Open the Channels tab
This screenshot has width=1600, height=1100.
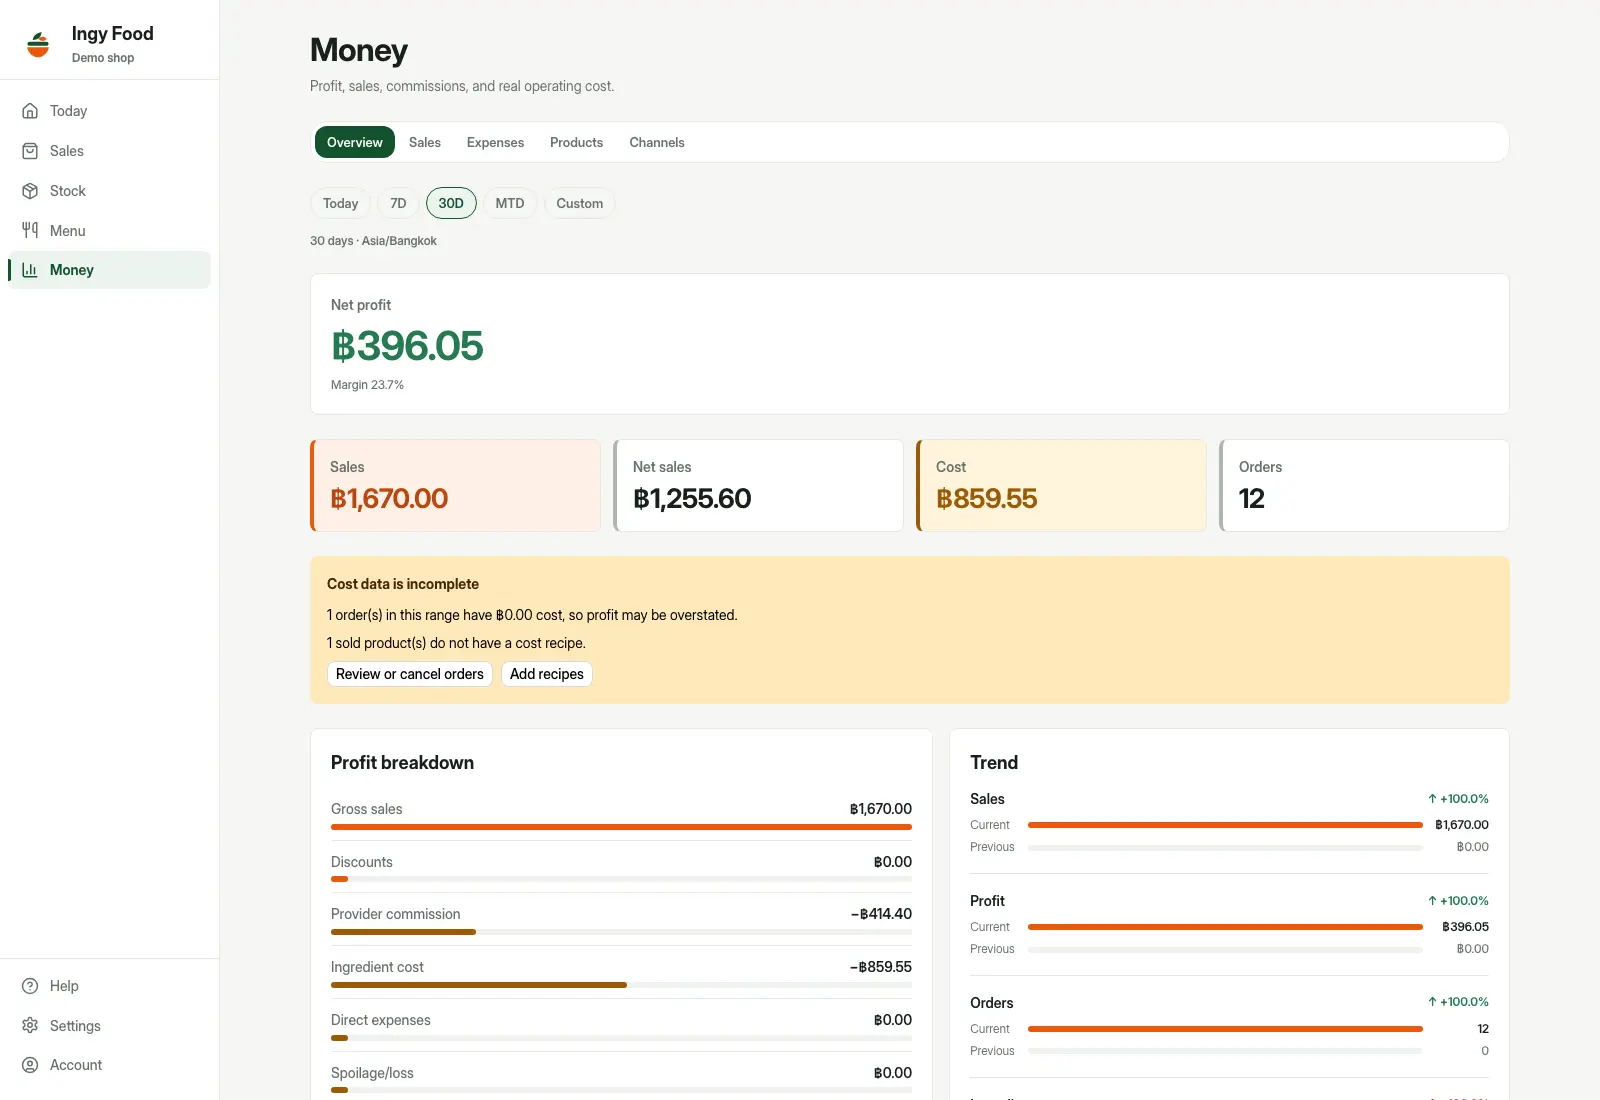pos(657,142)
